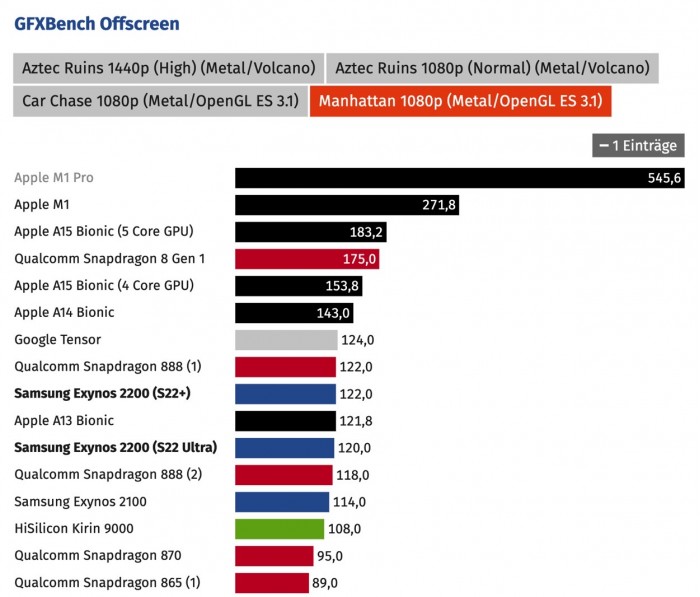
Task: Click HiSilicon Kirin 9000 label
Action: pos(74,528)
